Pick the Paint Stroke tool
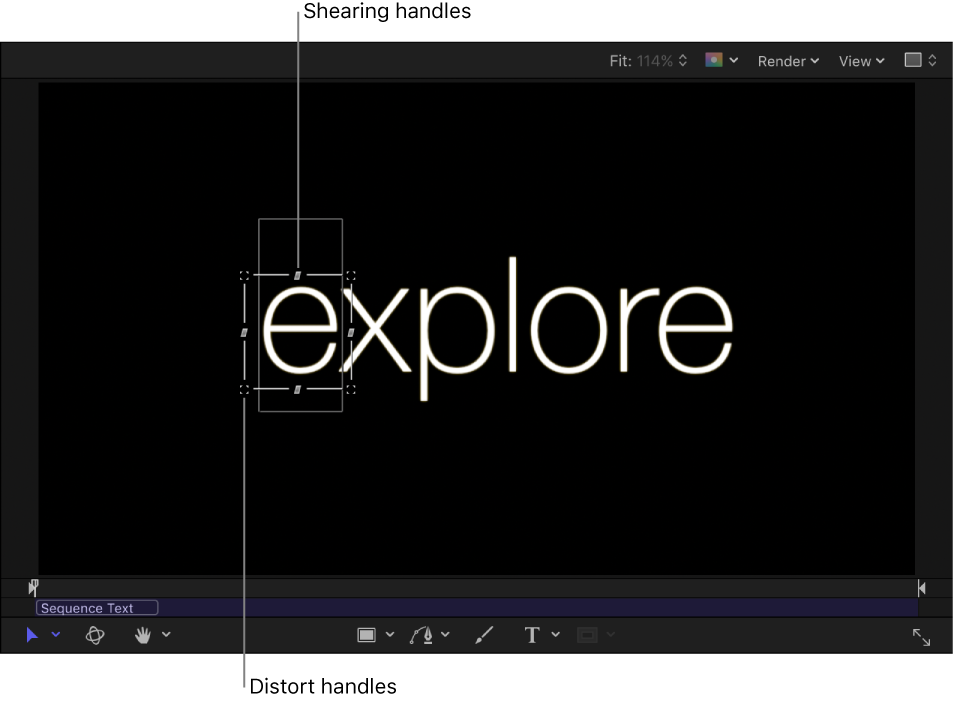954x704 pixels. (x=484, y=635)
